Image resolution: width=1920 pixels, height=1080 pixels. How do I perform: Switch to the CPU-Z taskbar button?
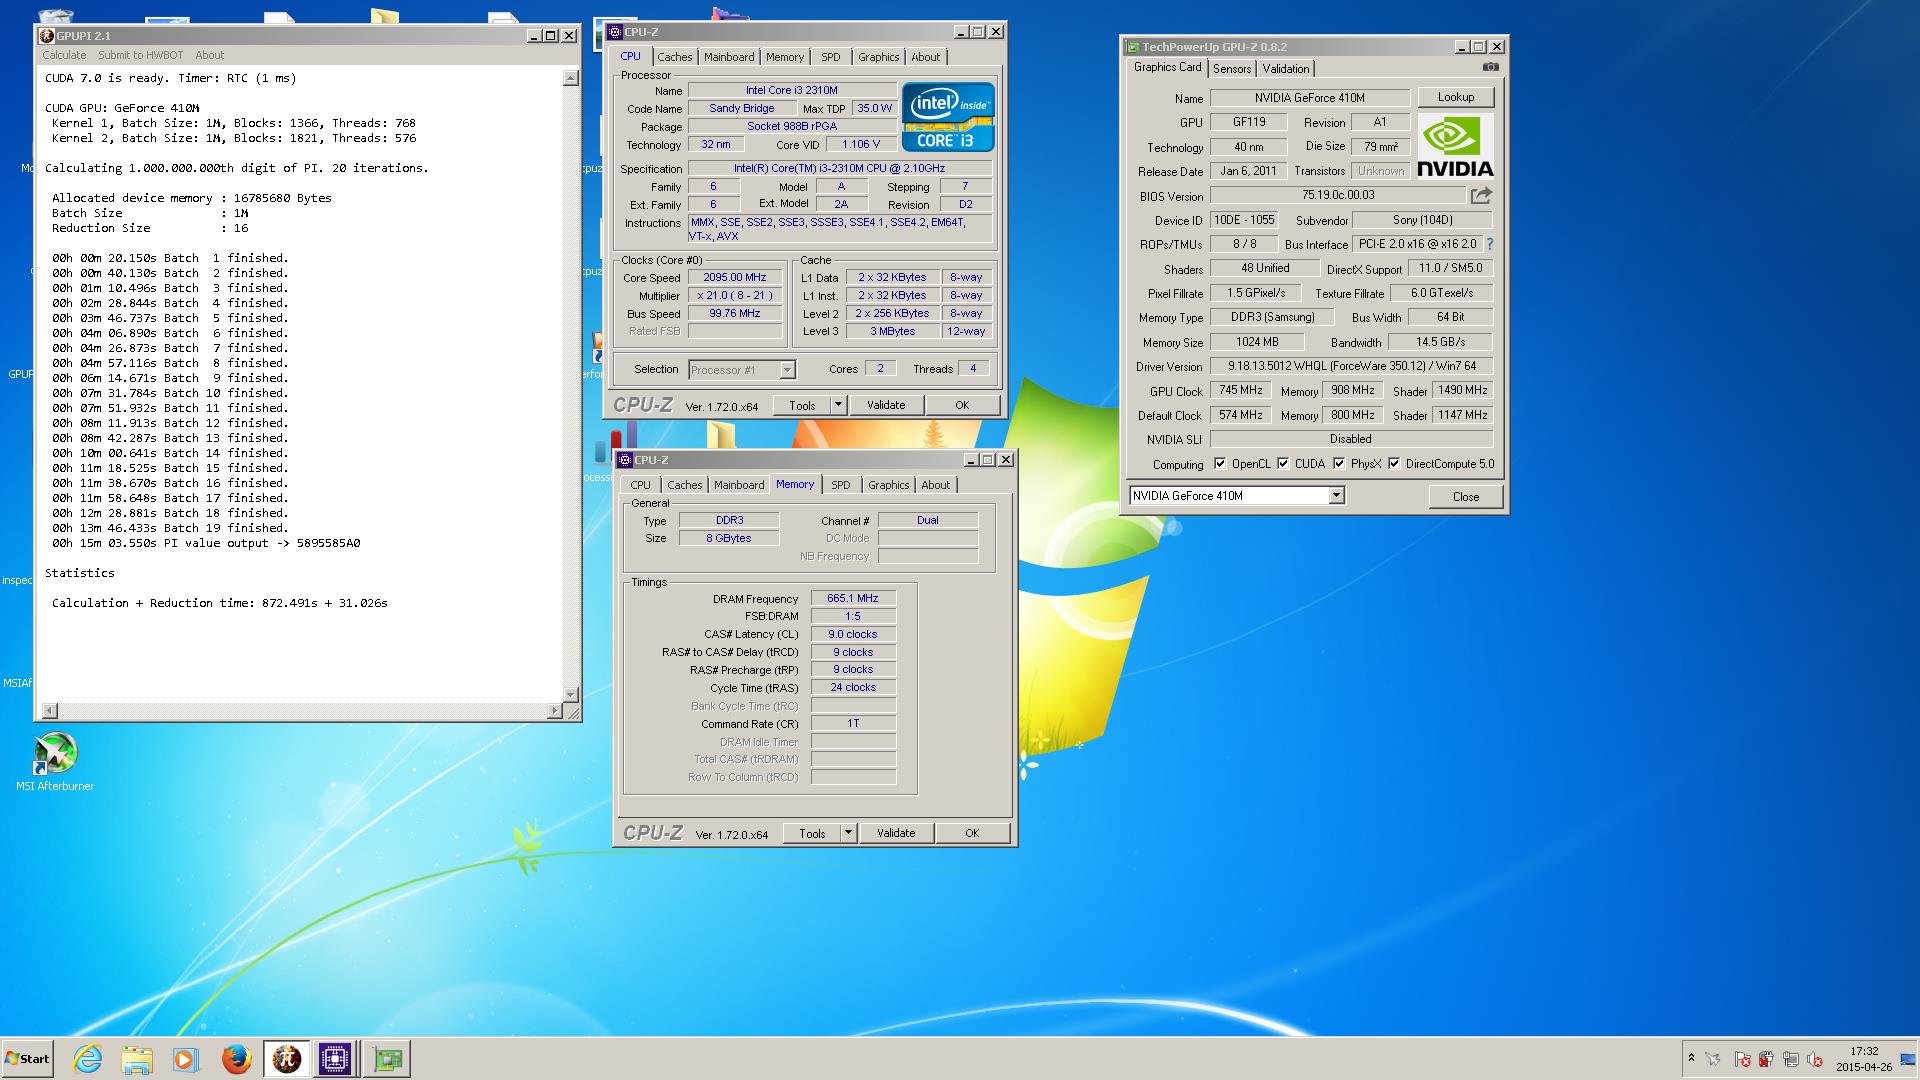[335, 1059]
